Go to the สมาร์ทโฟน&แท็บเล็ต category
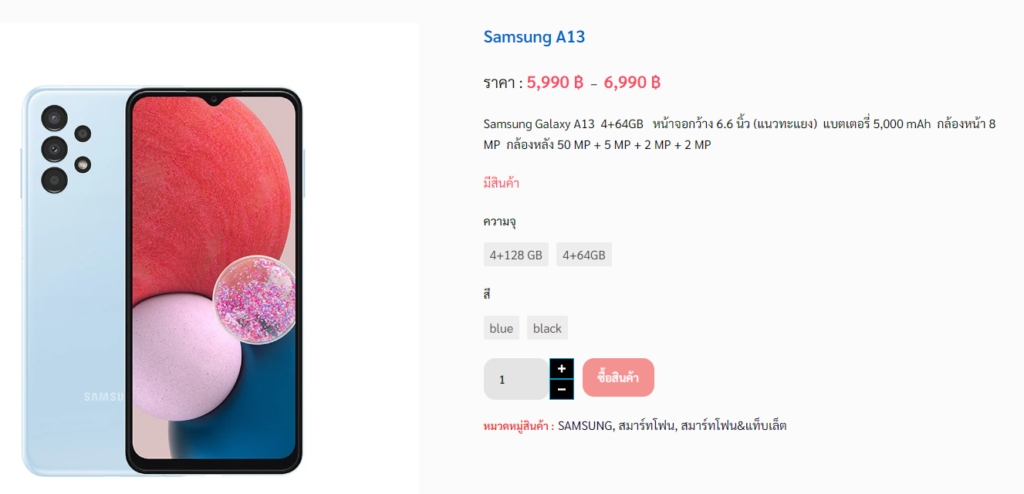The width and height of the screenshot is (1024, 494). pos(733,426)
